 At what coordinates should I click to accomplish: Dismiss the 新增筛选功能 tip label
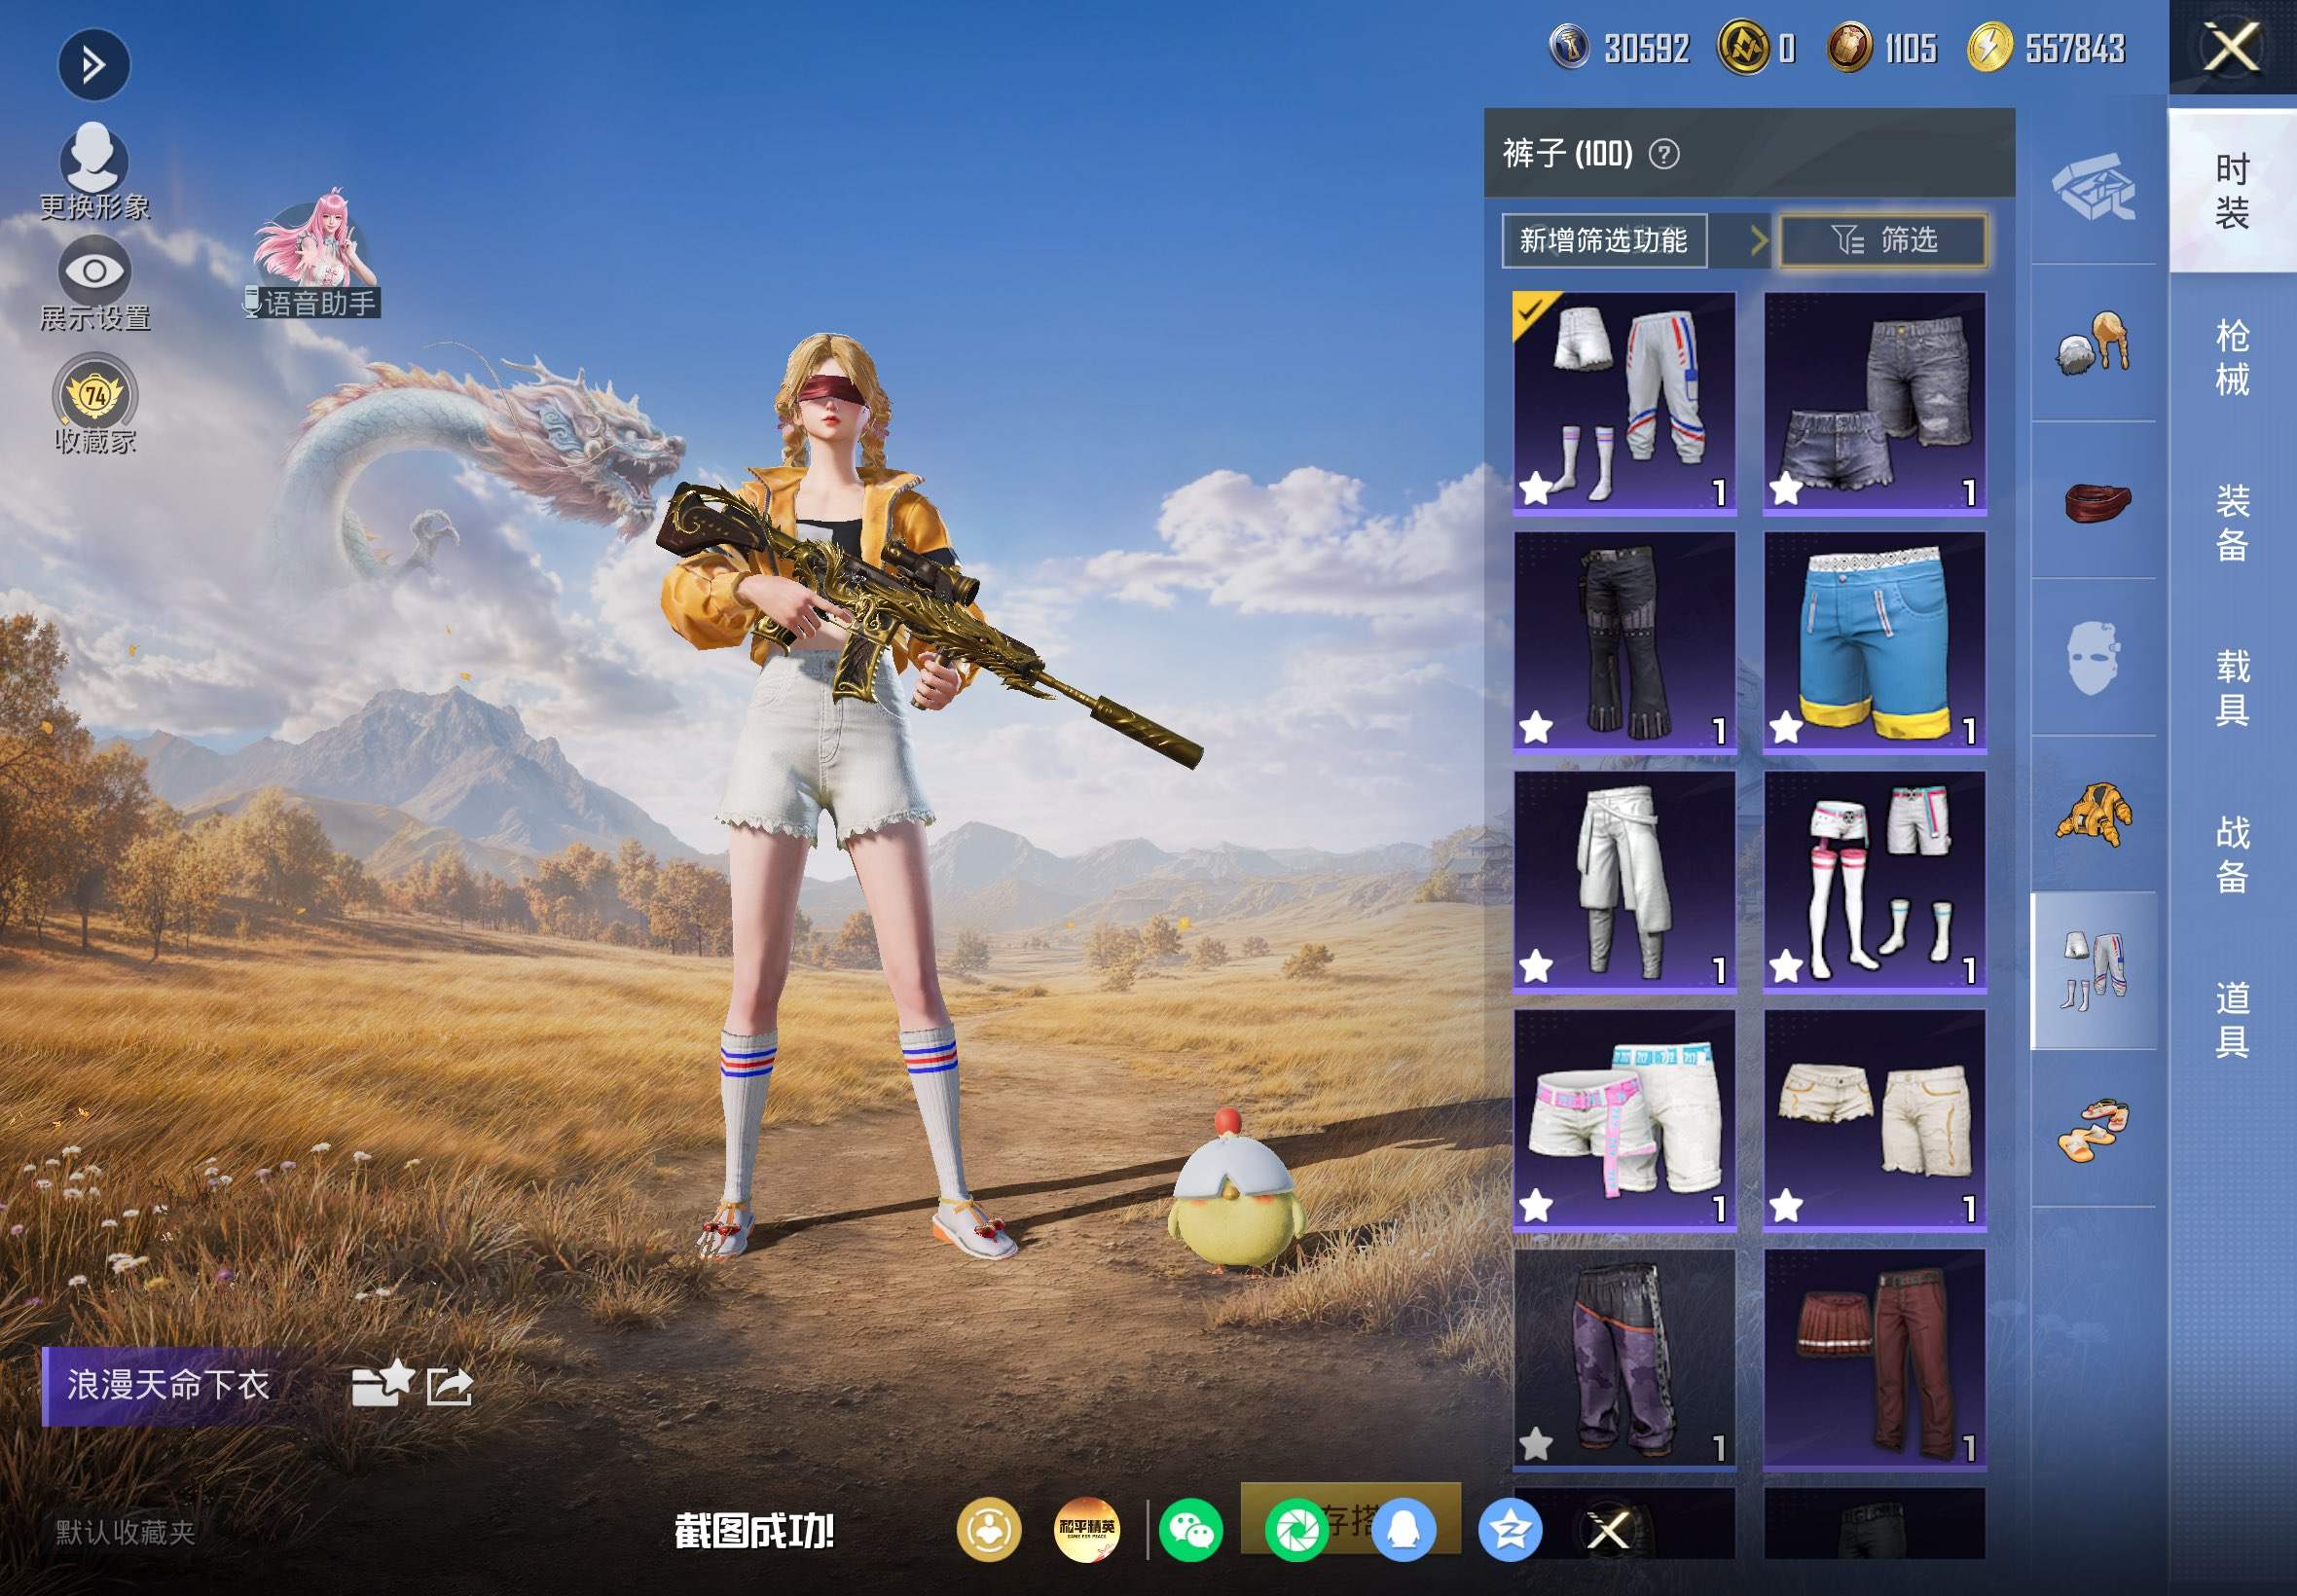tap(1604, 240)
